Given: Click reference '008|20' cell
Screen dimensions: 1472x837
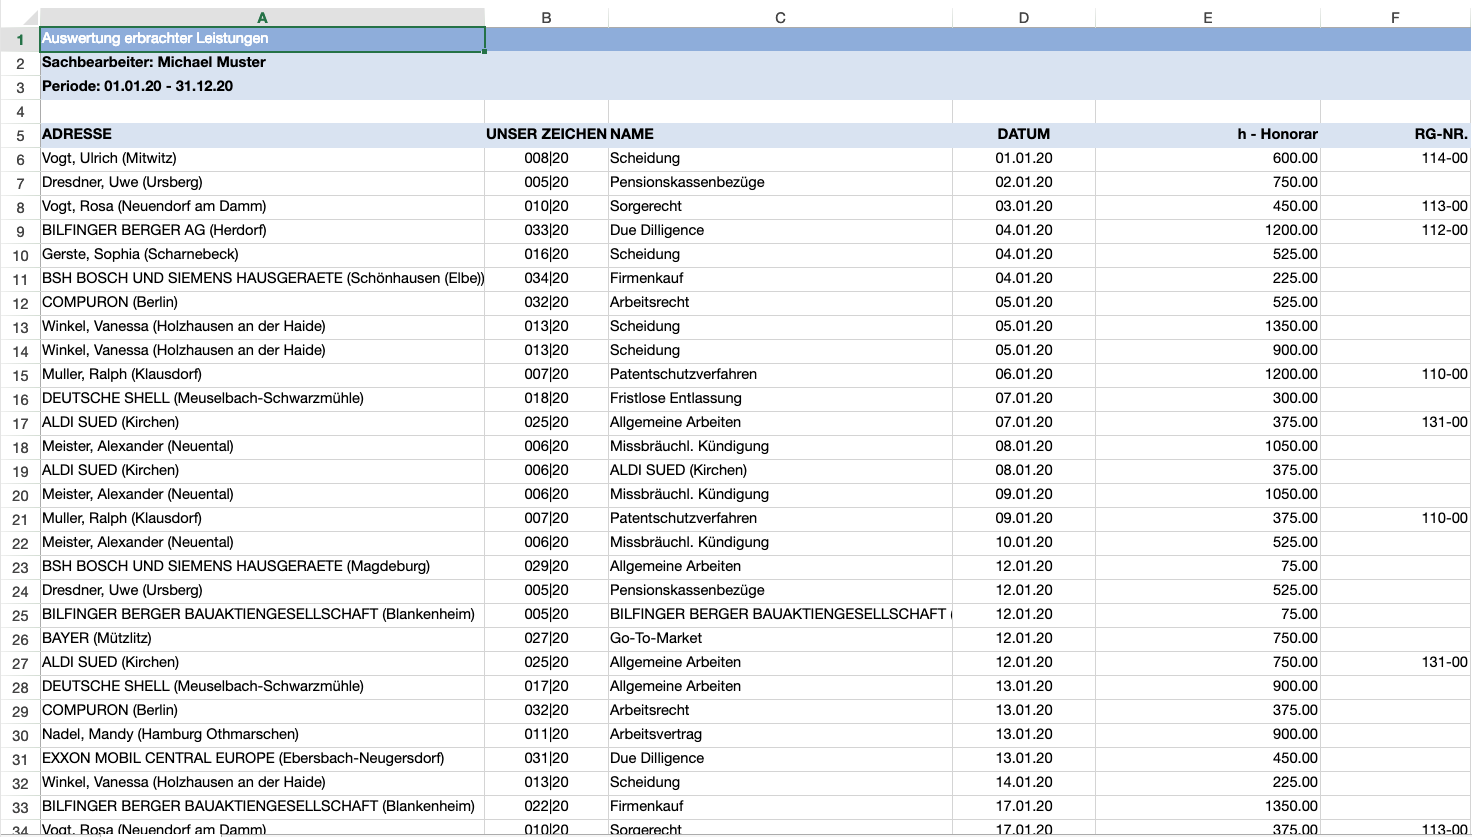Looking at the screenshot, I should 546,159.
